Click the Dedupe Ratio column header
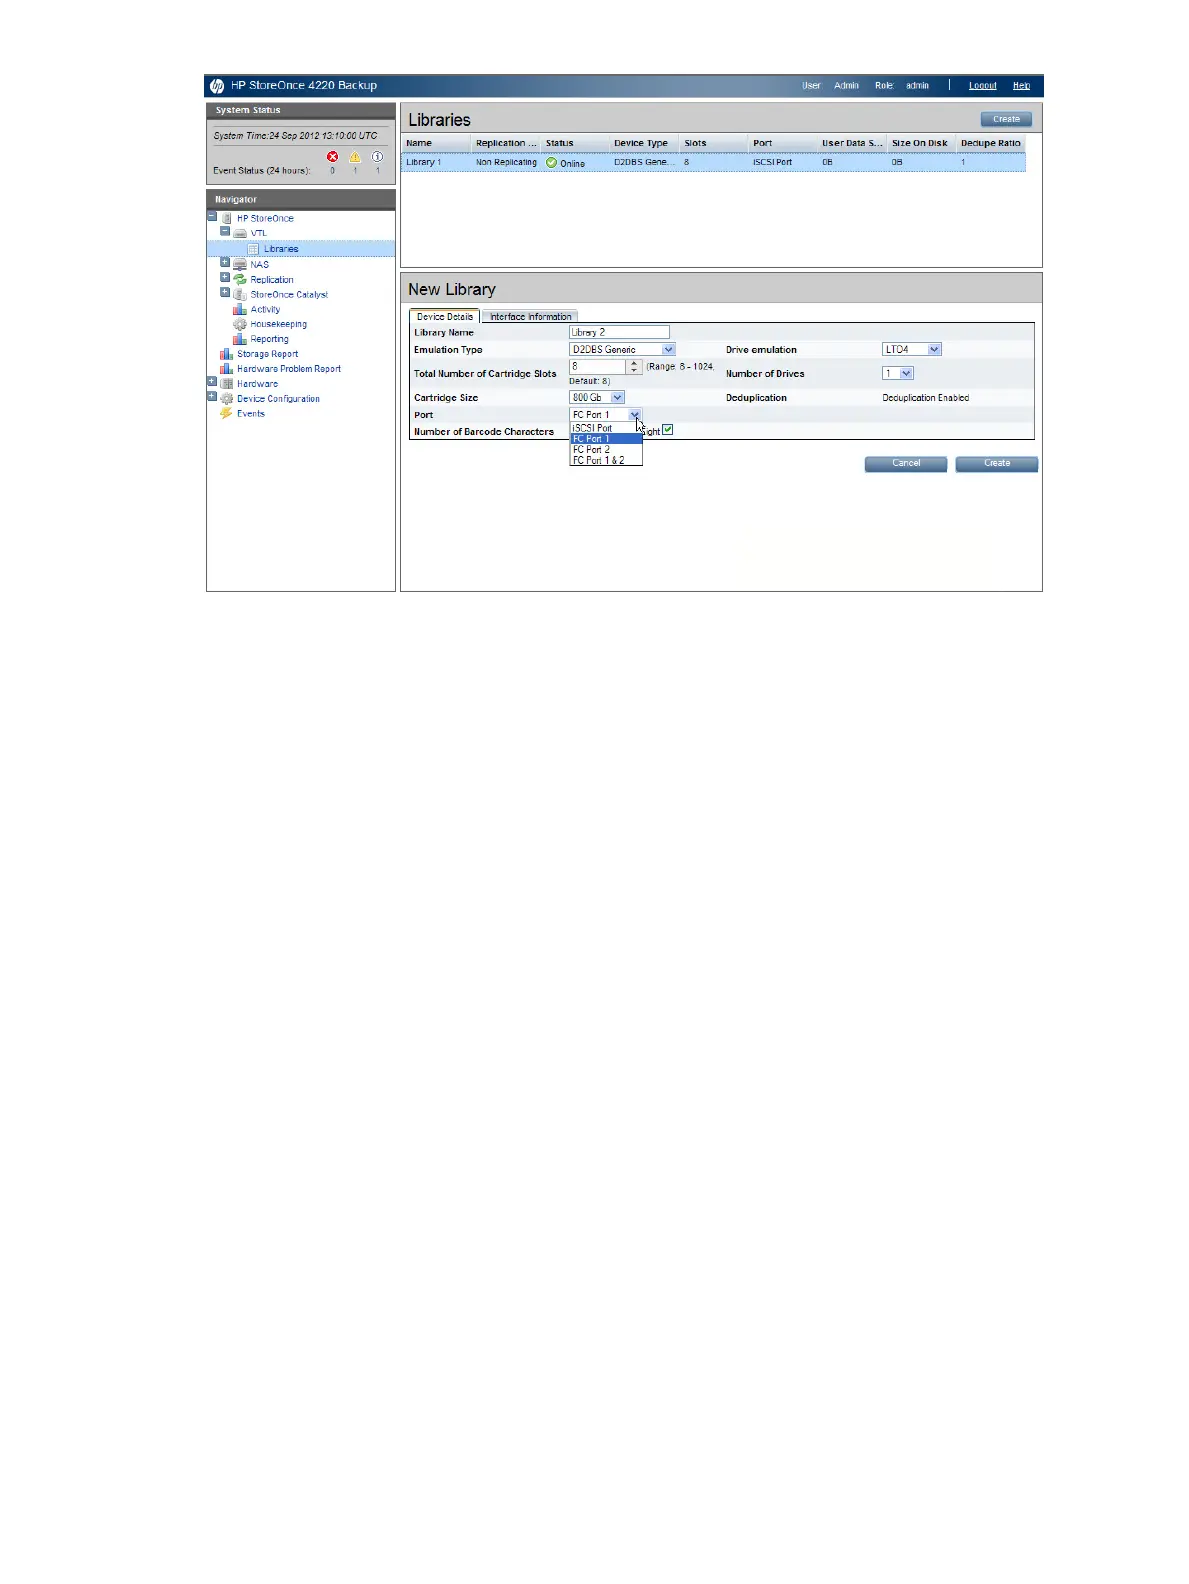This screenshot has height=1584, width=1189. coord(991,143)
